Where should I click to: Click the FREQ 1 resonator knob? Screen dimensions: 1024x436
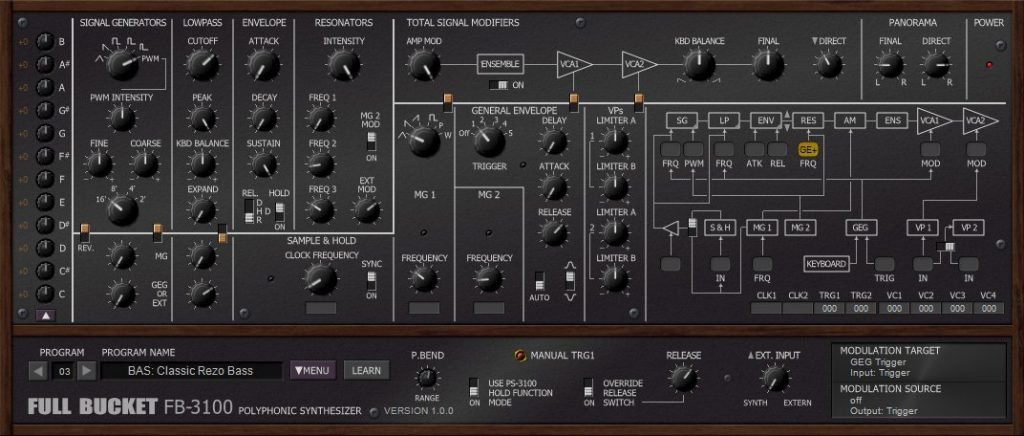point(320,119)
